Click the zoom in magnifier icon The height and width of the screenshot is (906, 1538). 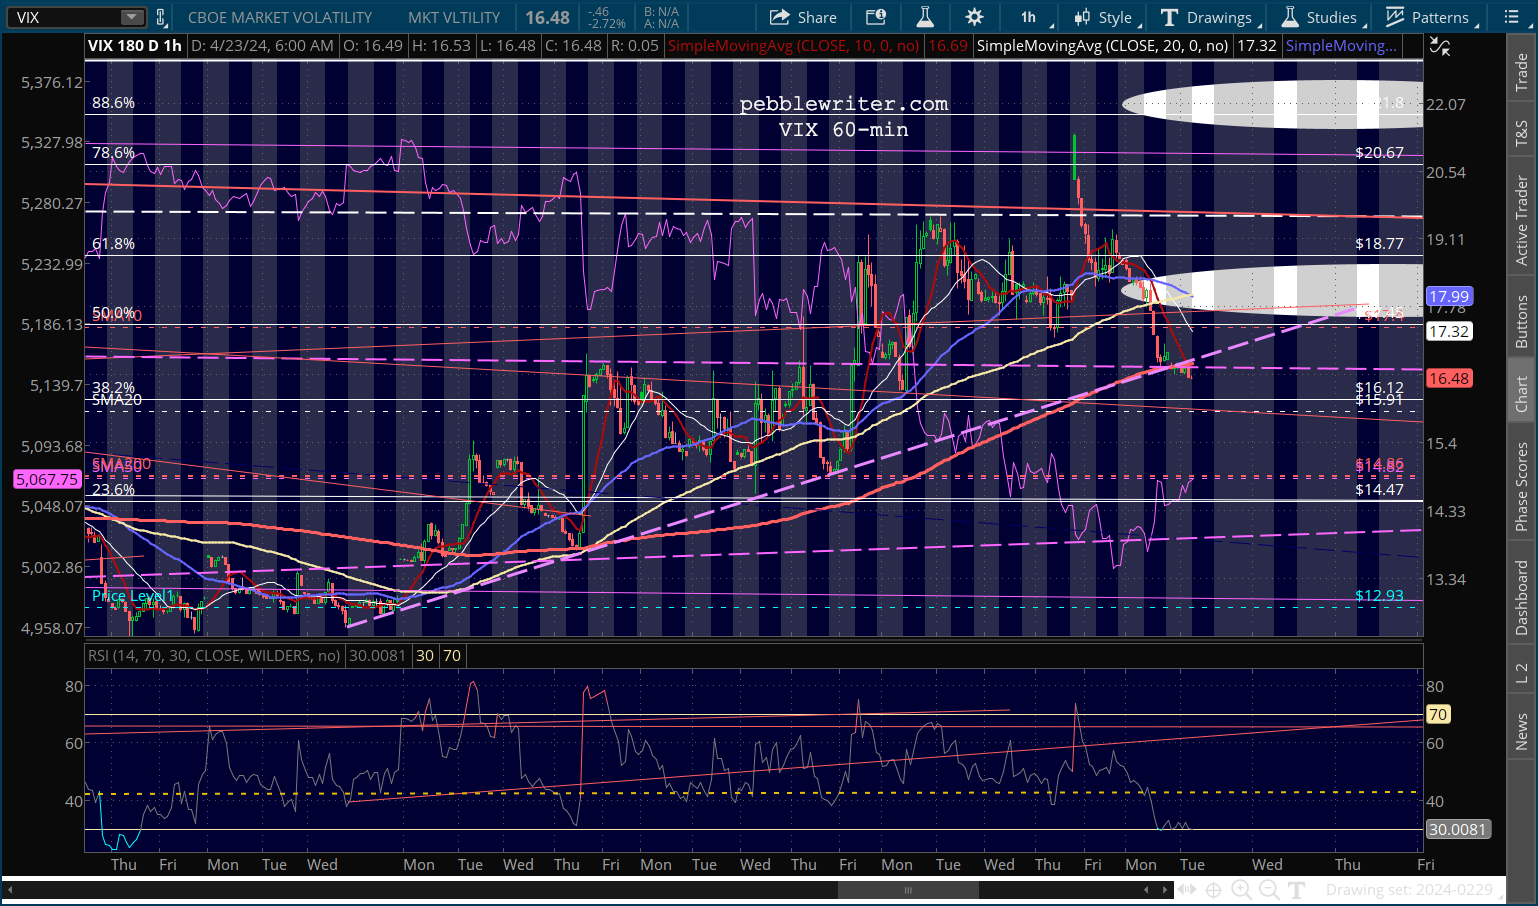[1241, 890]
